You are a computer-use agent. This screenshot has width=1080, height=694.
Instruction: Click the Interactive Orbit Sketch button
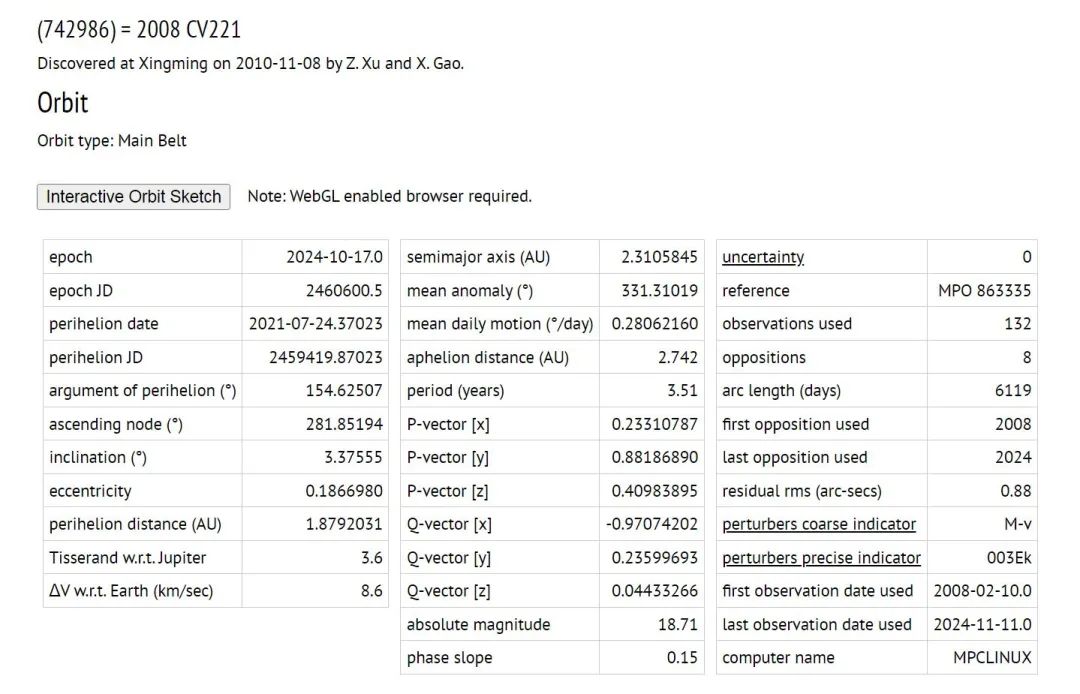133,197
